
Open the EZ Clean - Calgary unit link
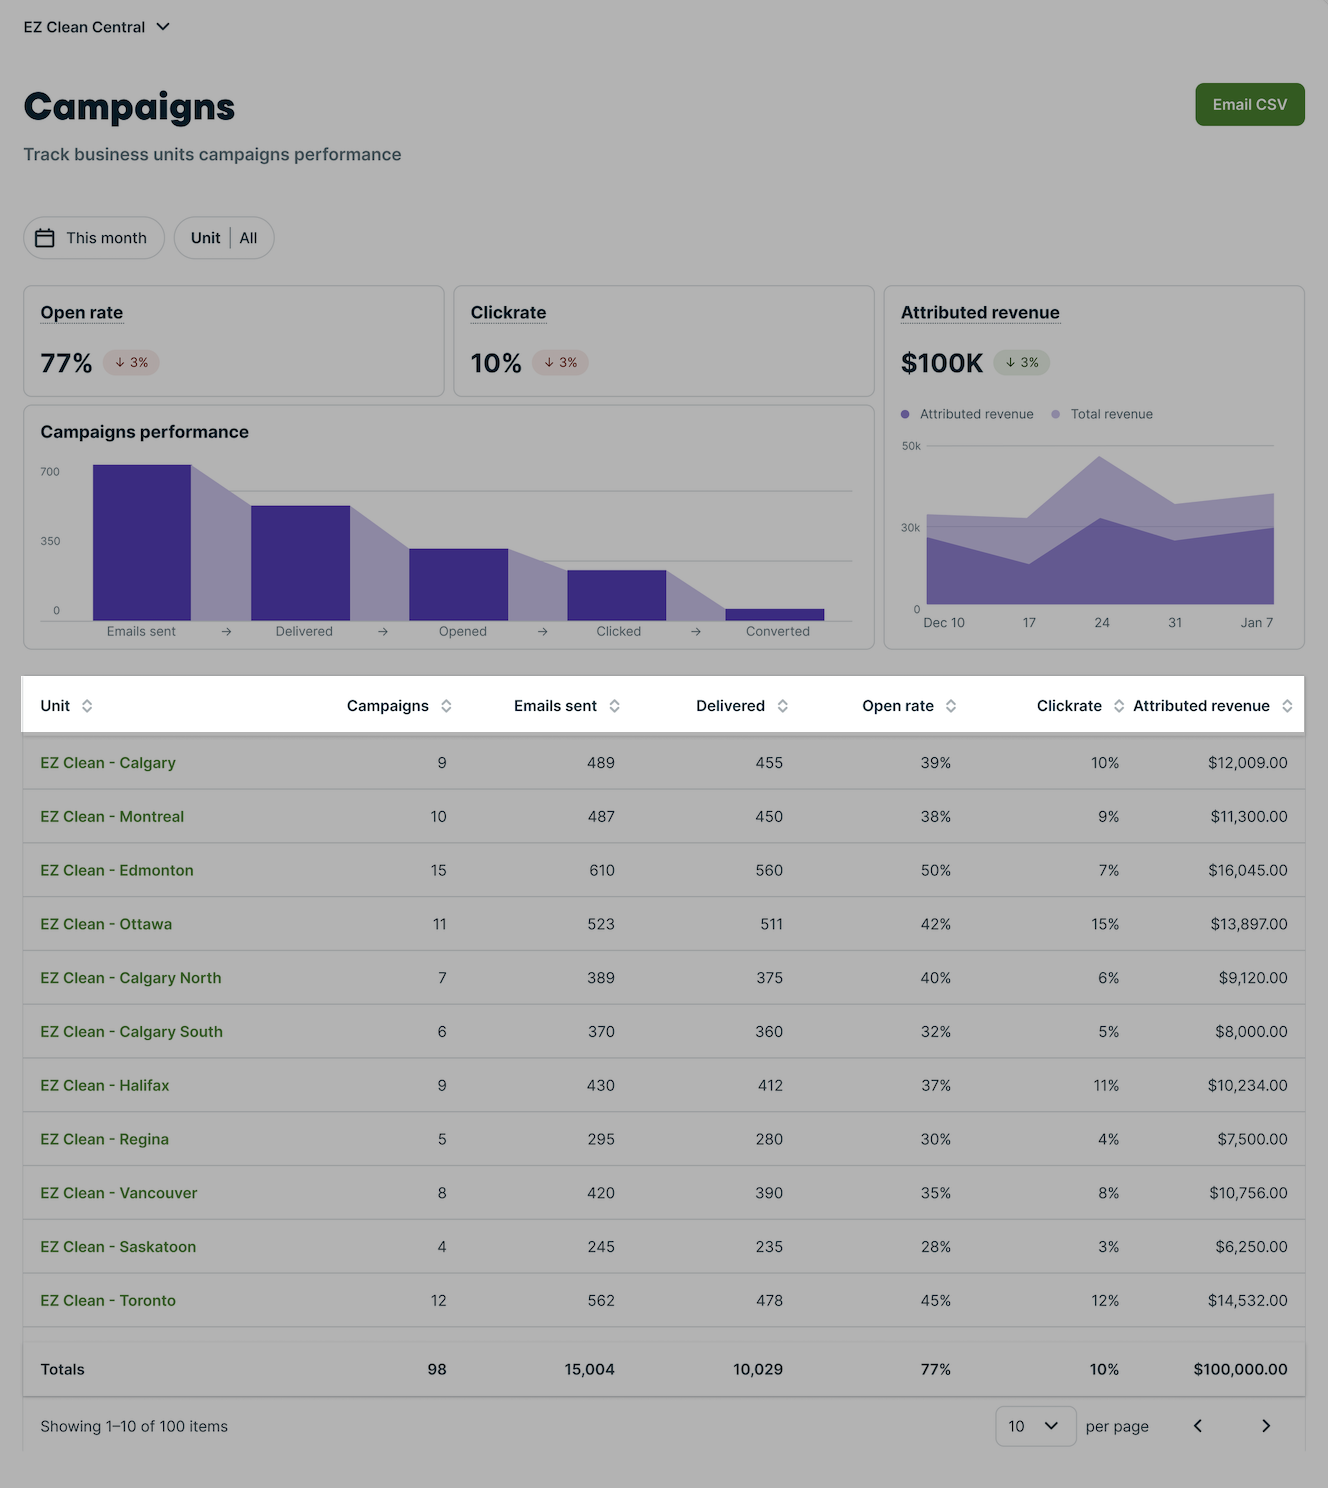[x=108, y=763]
